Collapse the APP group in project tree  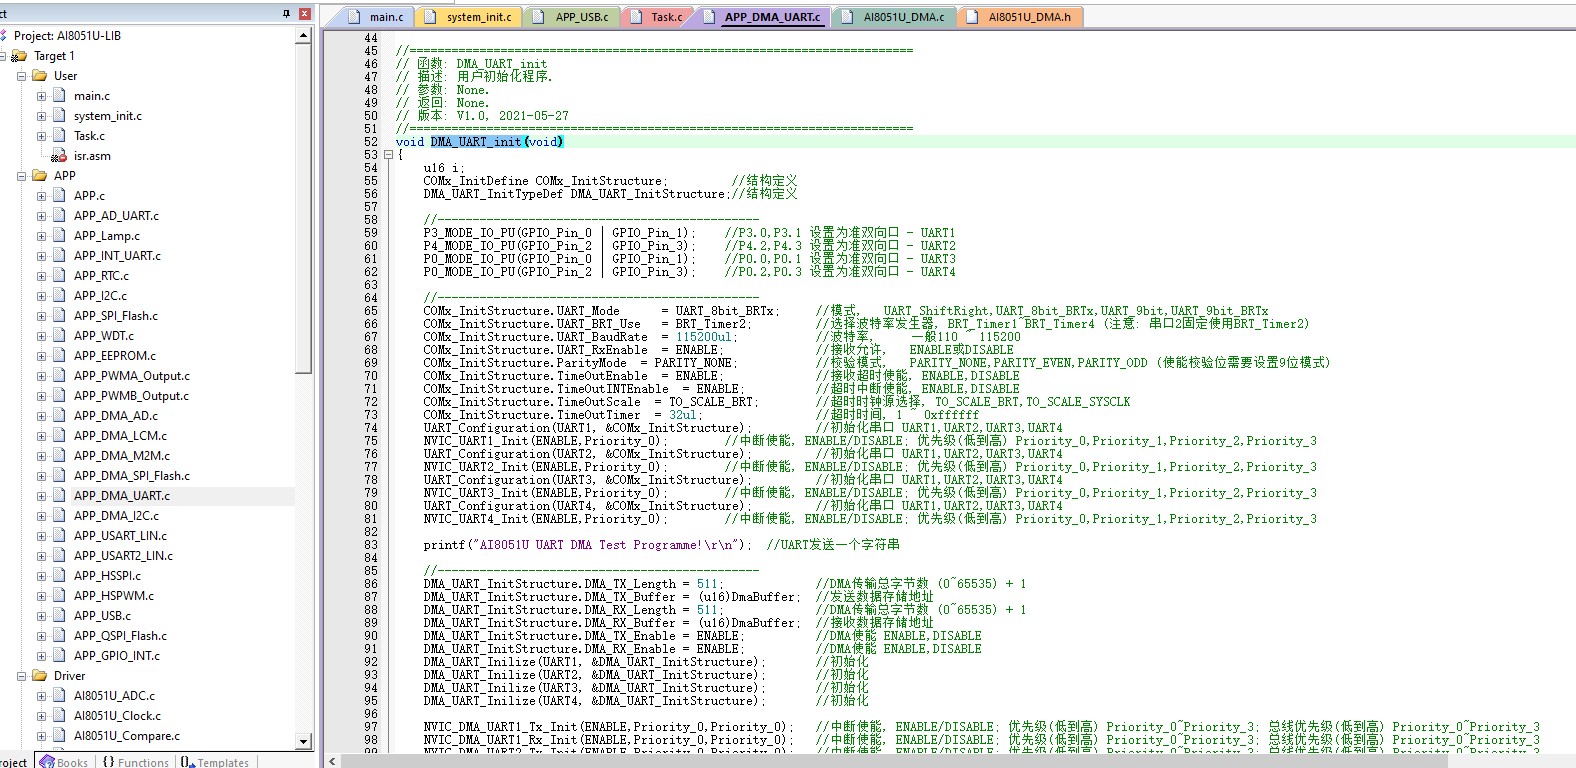pos(22,176)
